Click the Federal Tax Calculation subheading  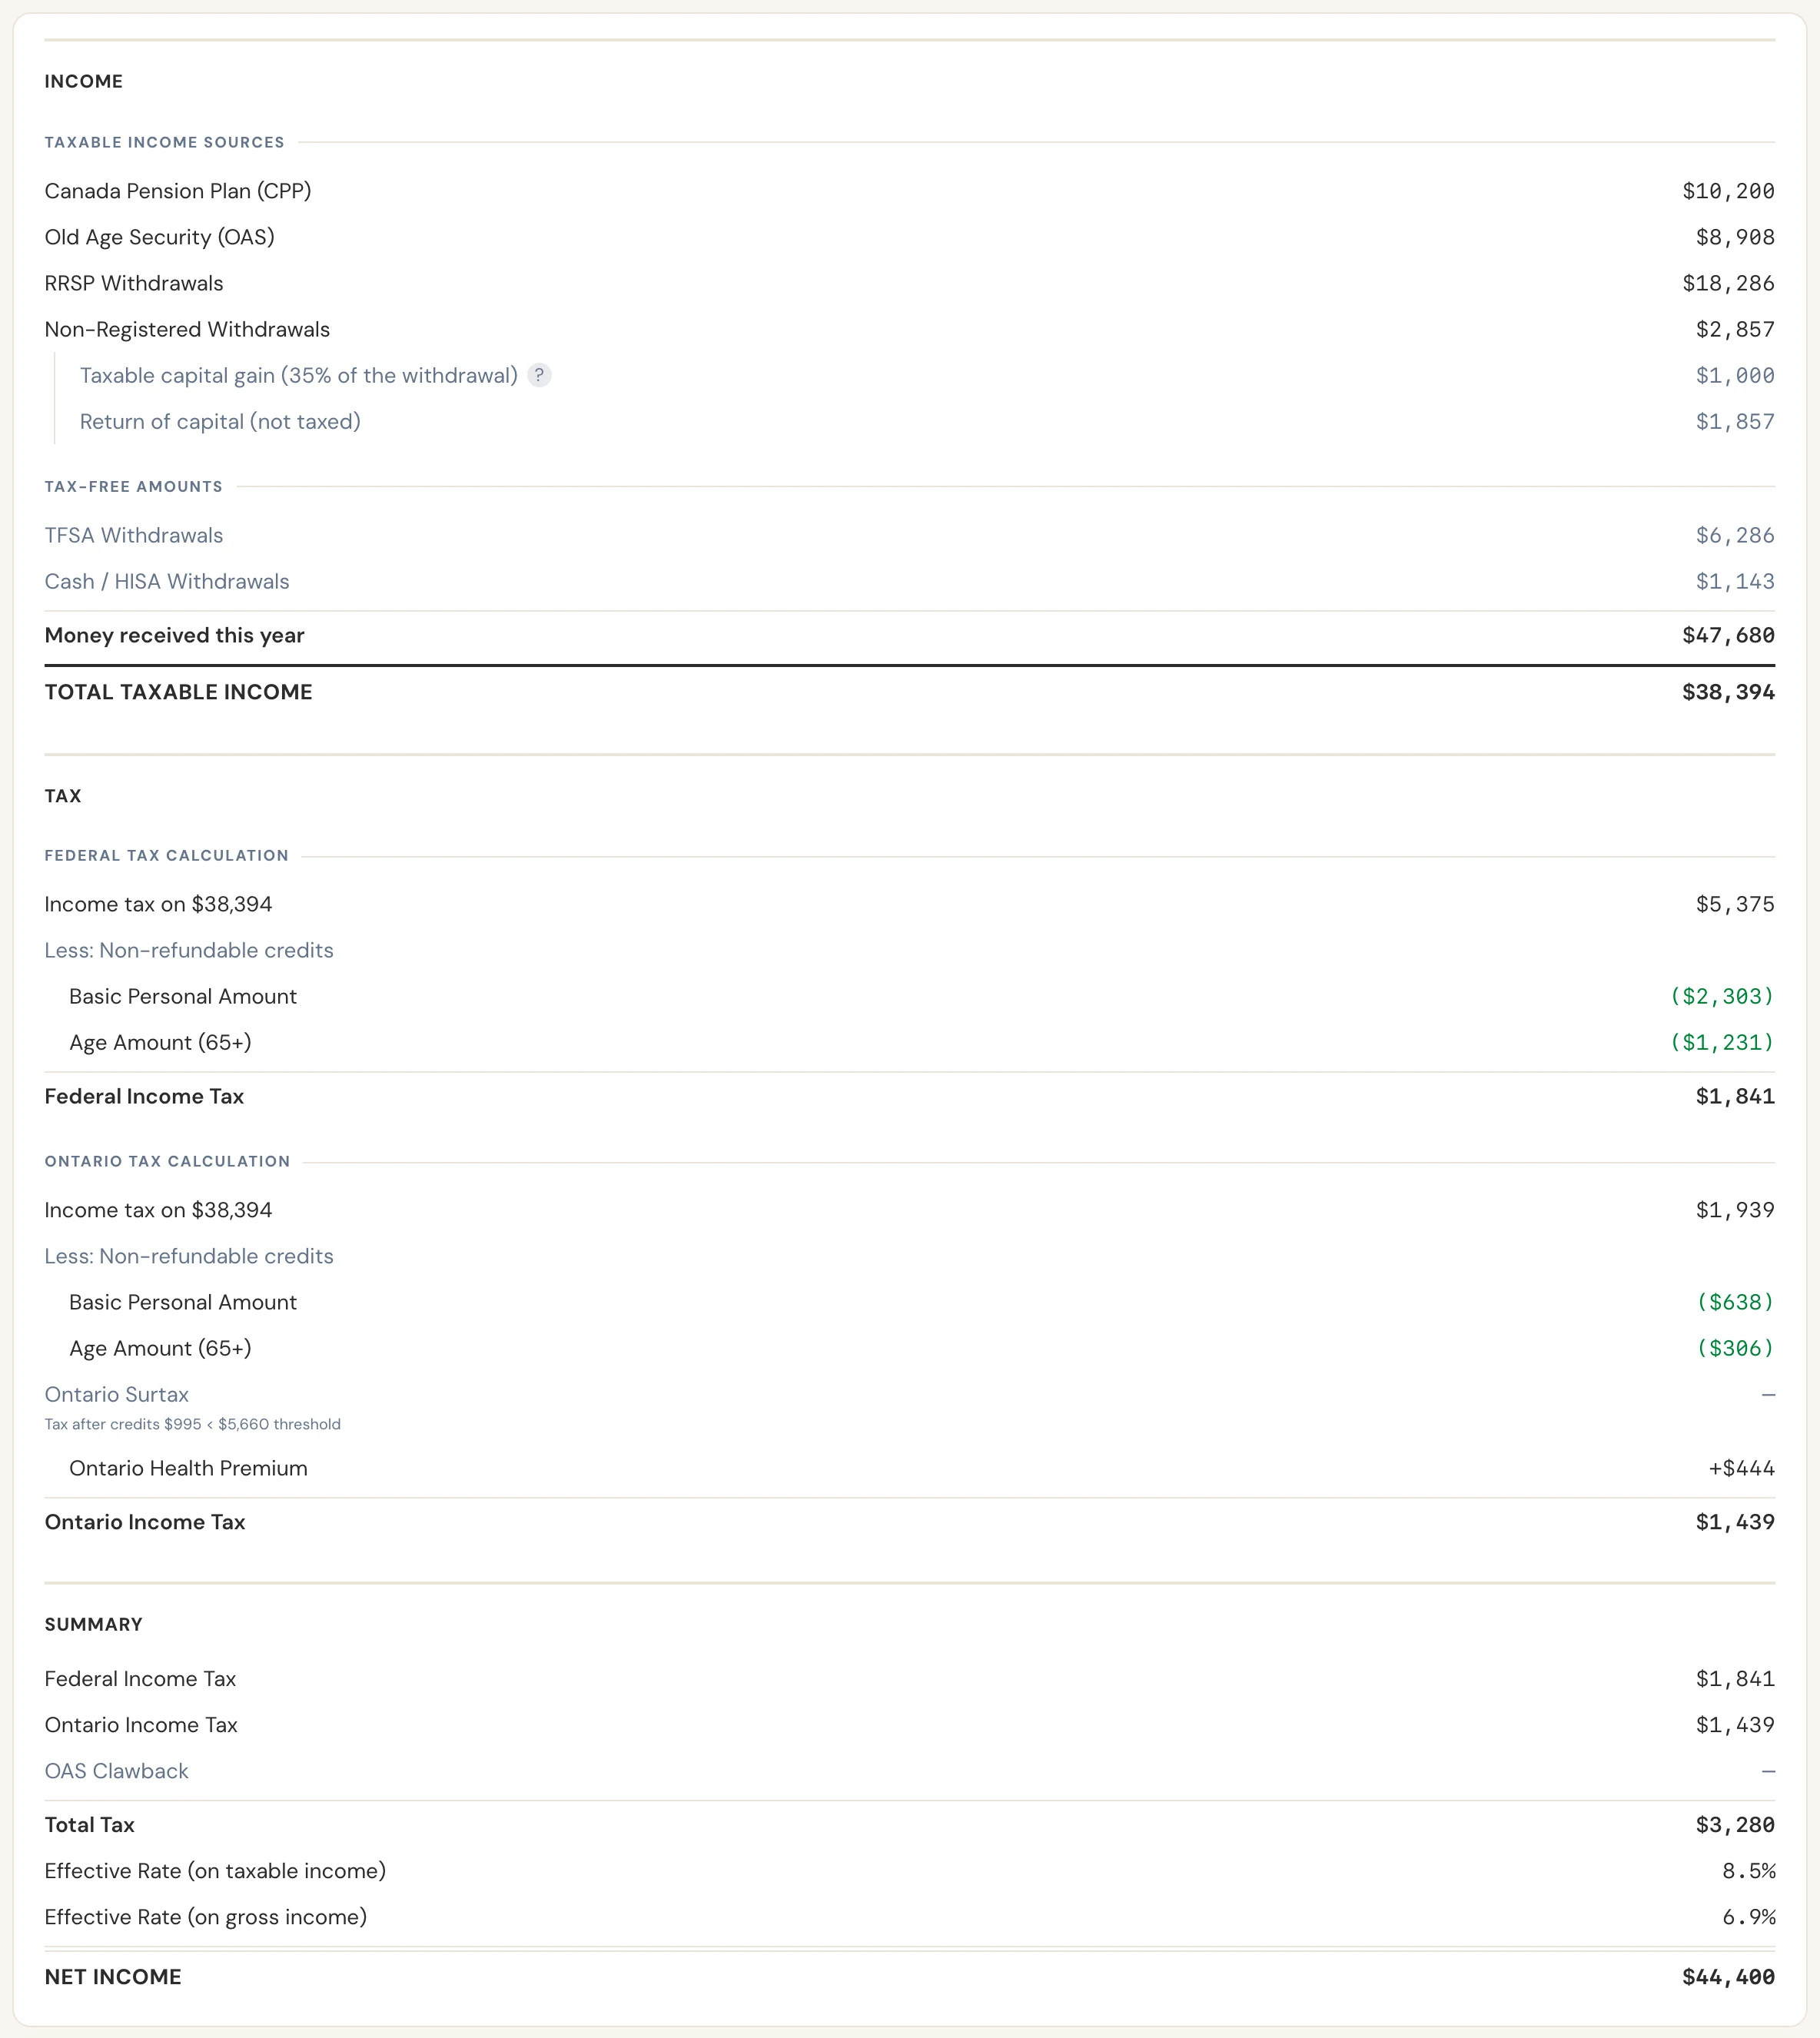pos(167,856)
